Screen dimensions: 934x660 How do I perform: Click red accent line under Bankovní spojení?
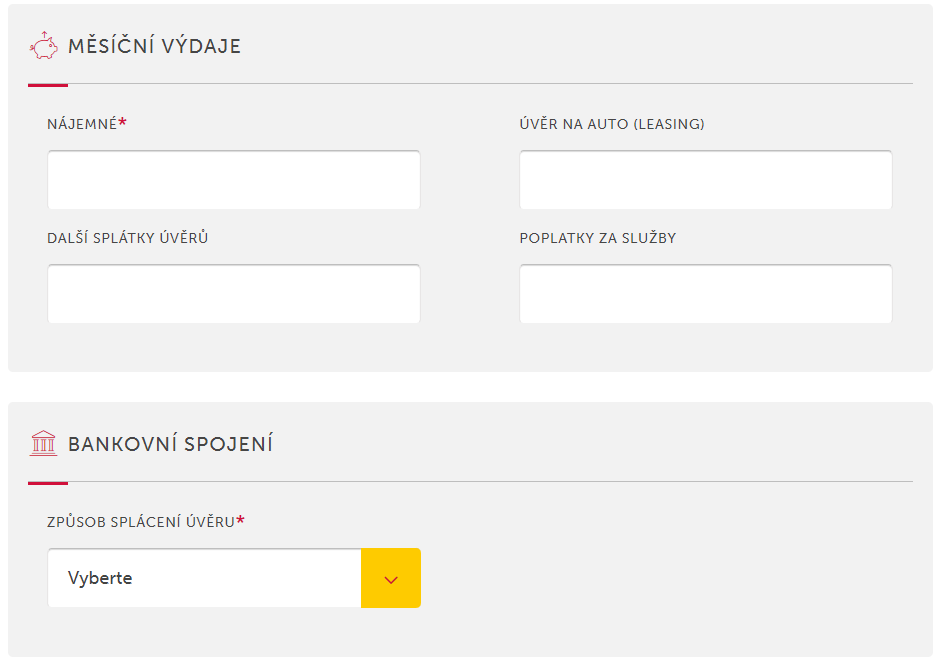pos(48,483)
